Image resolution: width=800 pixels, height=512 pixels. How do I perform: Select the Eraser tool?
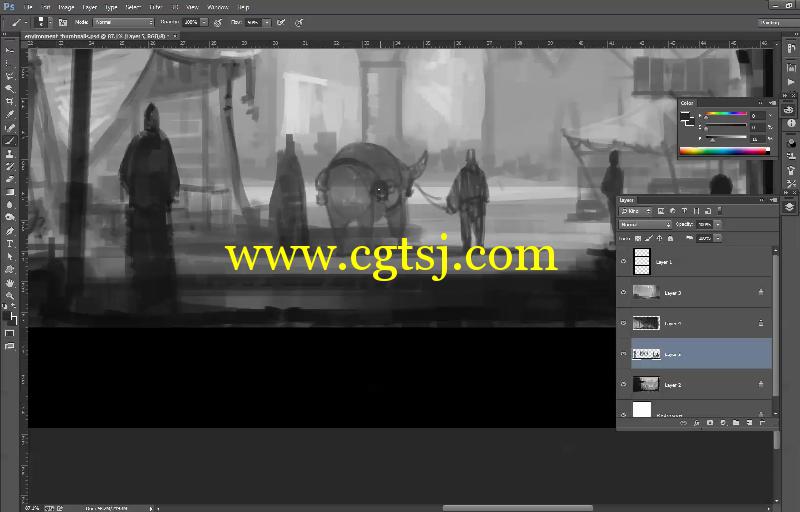click(10, 180)
